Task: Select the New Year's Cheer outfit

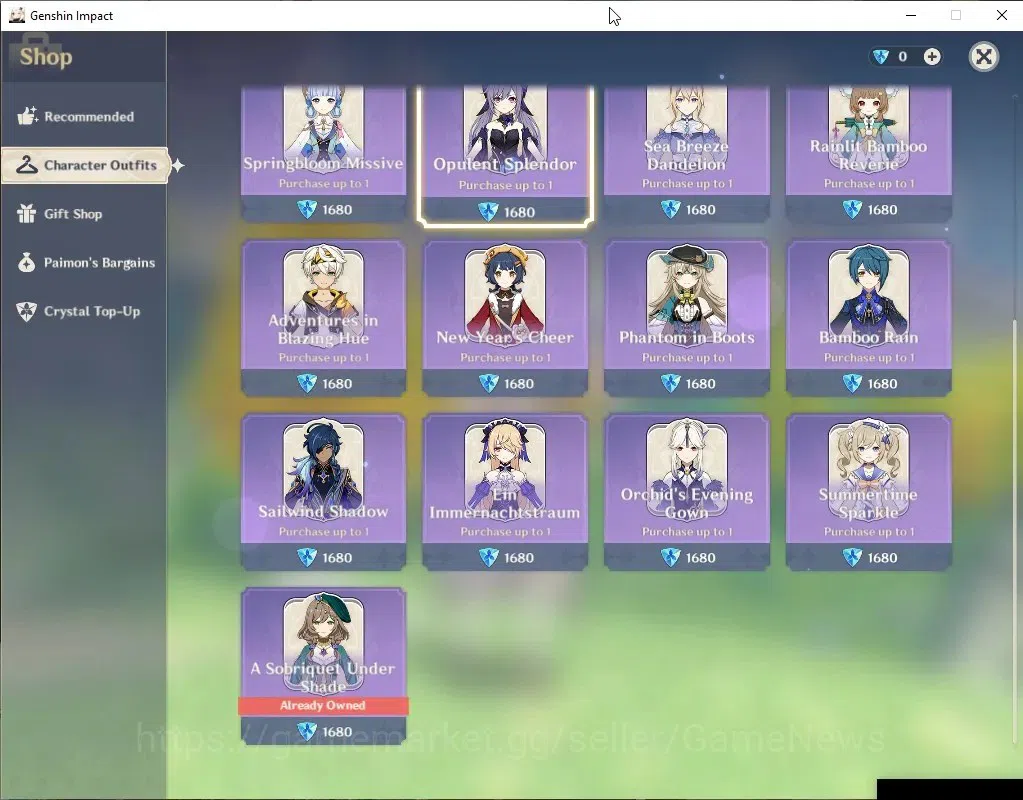Action: [506, 318]
